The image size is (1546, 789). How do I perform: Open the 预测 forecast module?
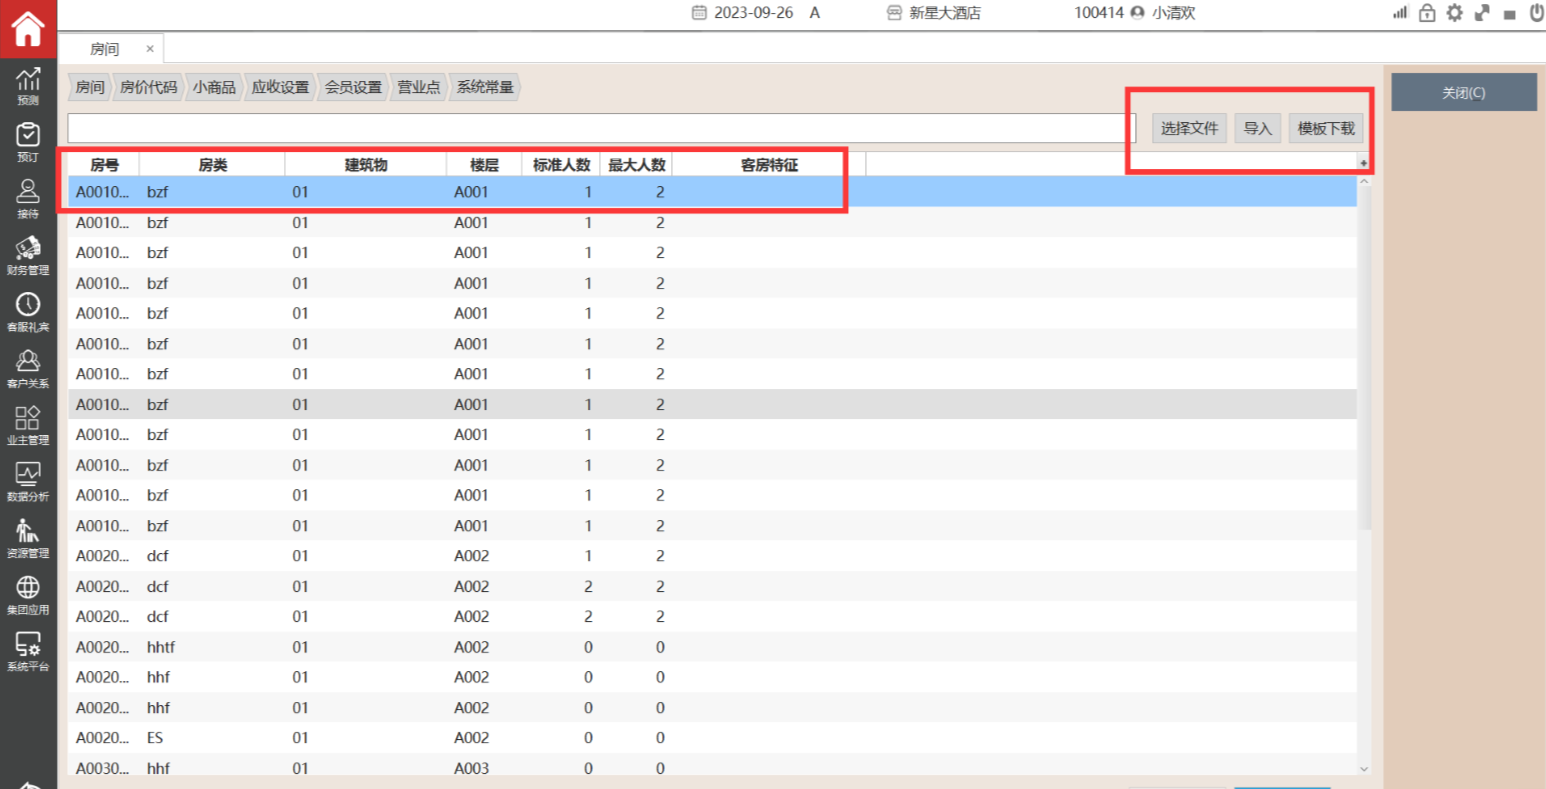point(28,85)
